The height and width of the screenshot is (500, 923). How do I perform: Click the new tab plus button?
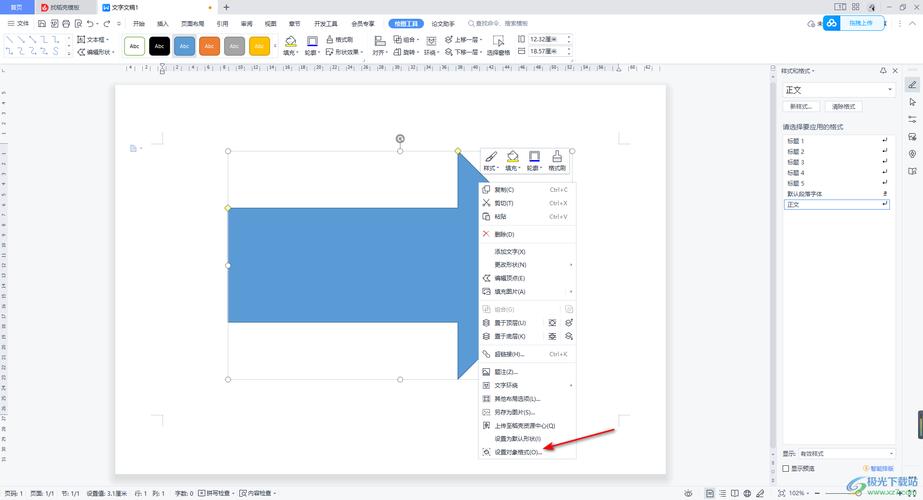[x=226, y=7]
